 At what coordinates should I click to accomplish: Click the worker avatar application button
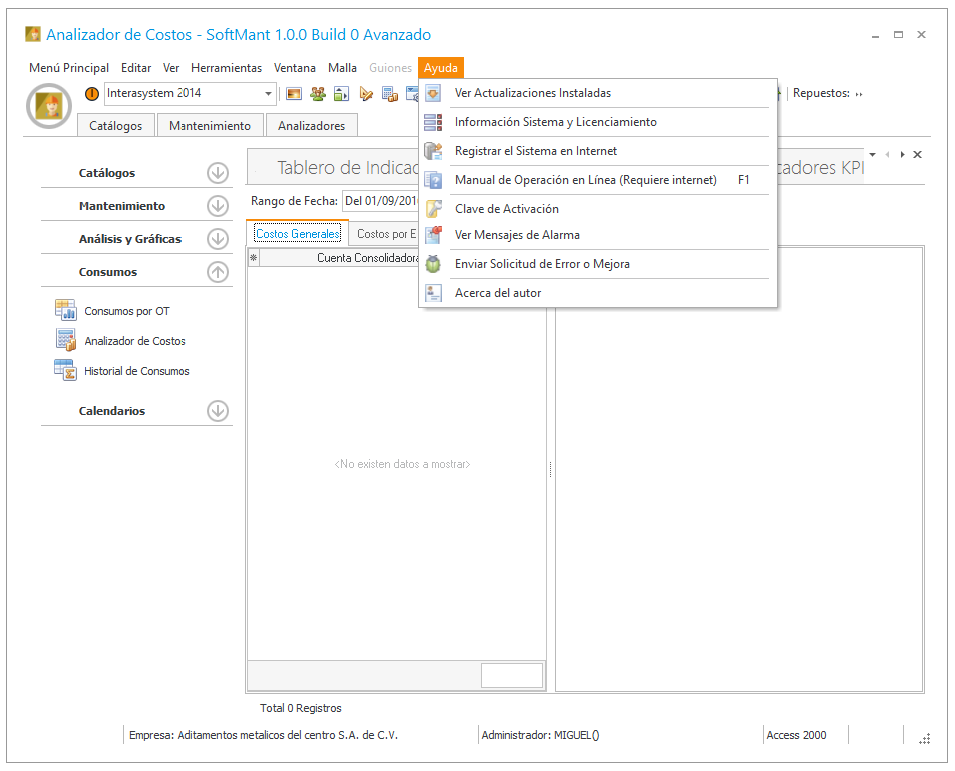[x=49, y=105]
